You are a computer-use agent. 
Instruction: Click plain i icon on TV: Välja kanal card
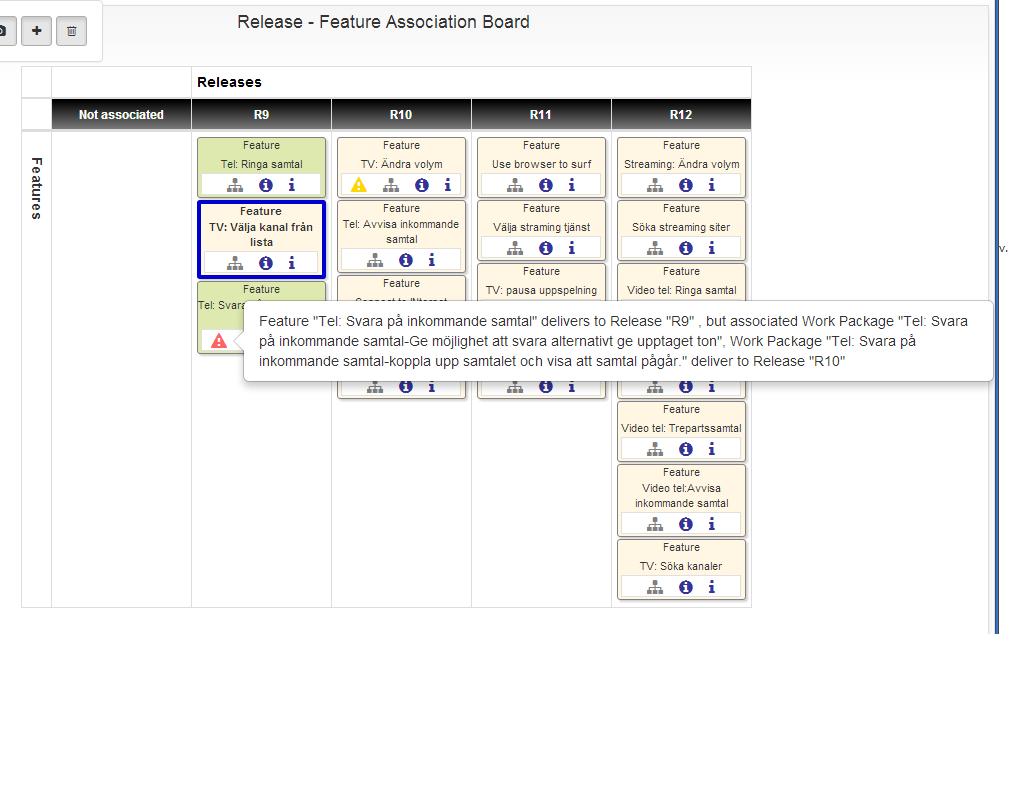292,263
